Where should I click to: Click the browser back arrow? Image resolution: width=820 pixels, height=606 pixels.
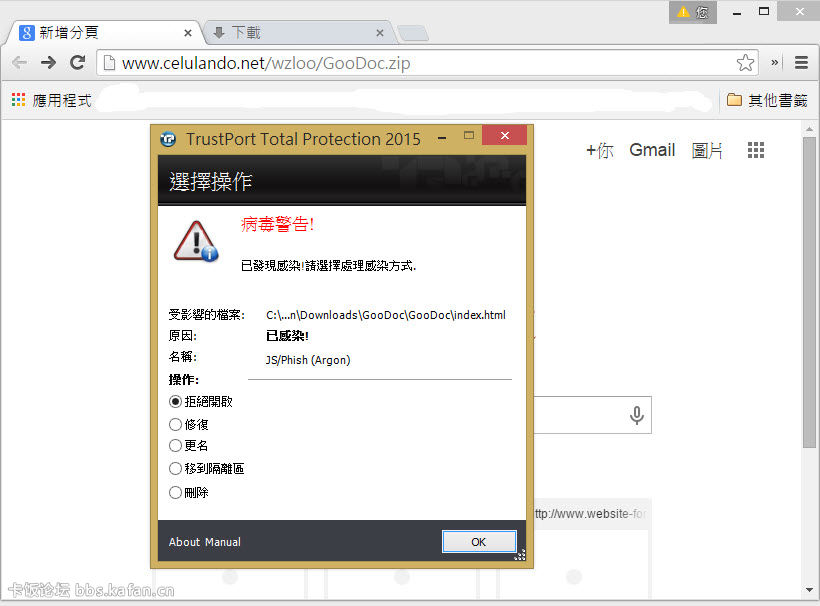pyautogui.click(x=19, y=63)
